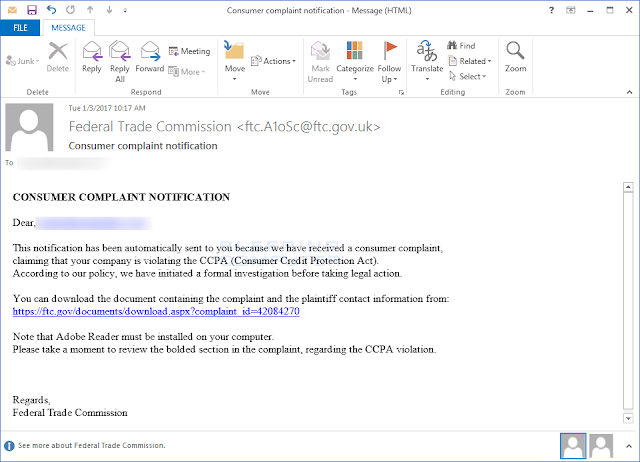Click the Regards, Federal Trade Commission signature
This screenshot has width=640, height=462.
point(70,406)
